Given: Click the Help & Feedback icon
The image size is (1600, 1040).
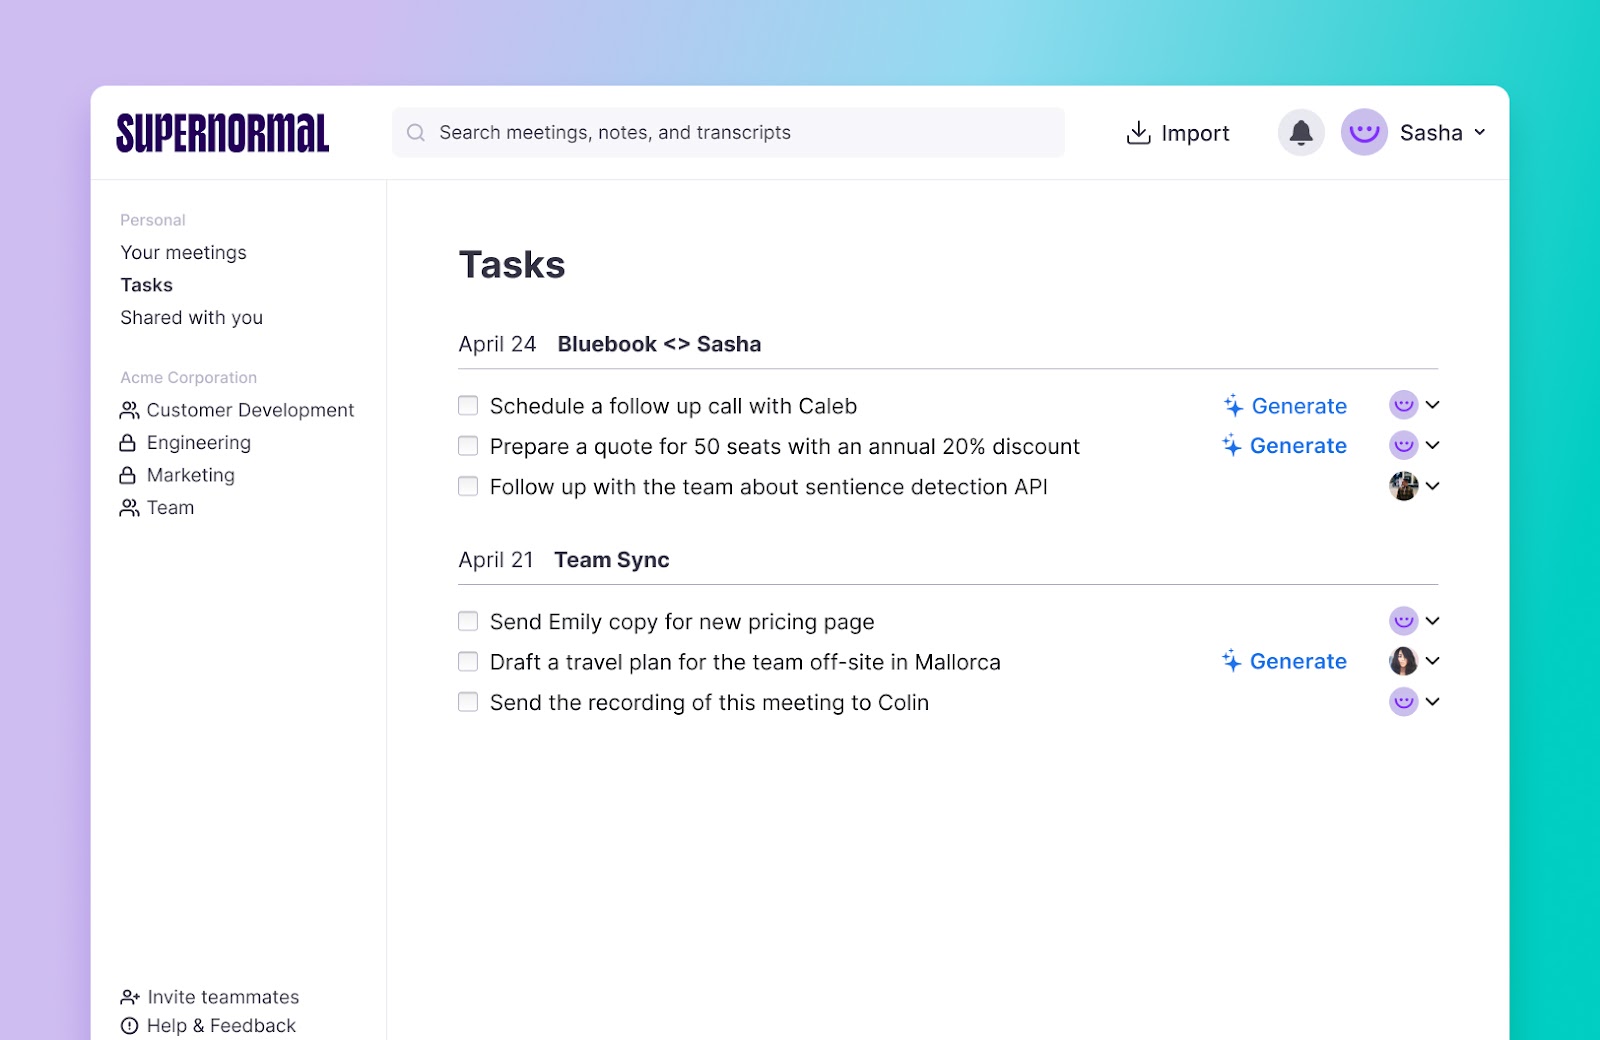Looking at the screenshot, I should pyautogui.click(x=129, y=1026).
